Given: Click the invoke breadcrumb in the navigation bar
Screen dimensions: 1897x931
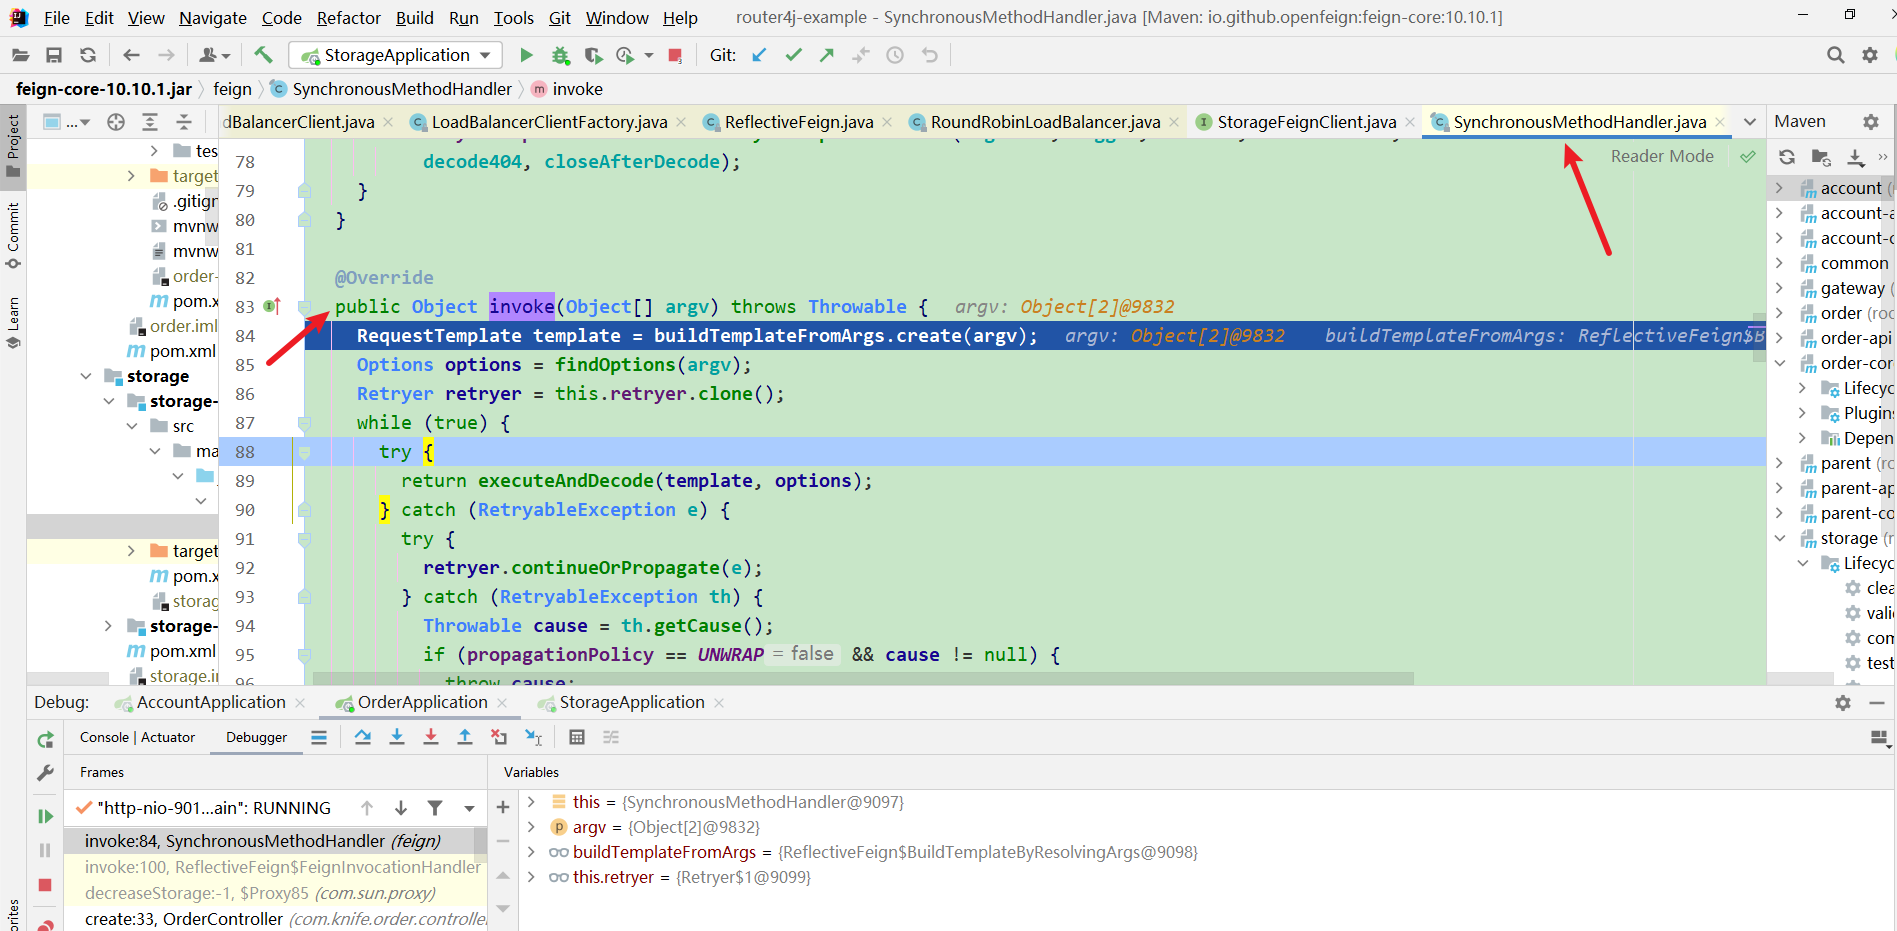Looking at the screenshot, I should click(x=577, y=89).
